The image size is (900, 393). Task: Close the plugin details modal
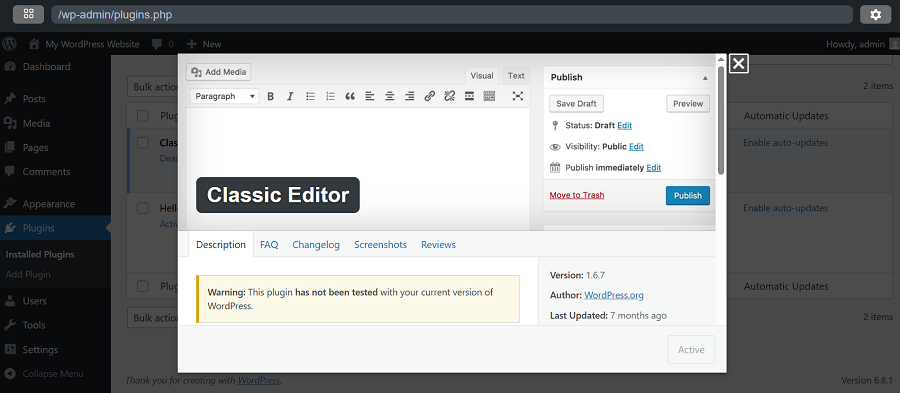pos(739,64)
